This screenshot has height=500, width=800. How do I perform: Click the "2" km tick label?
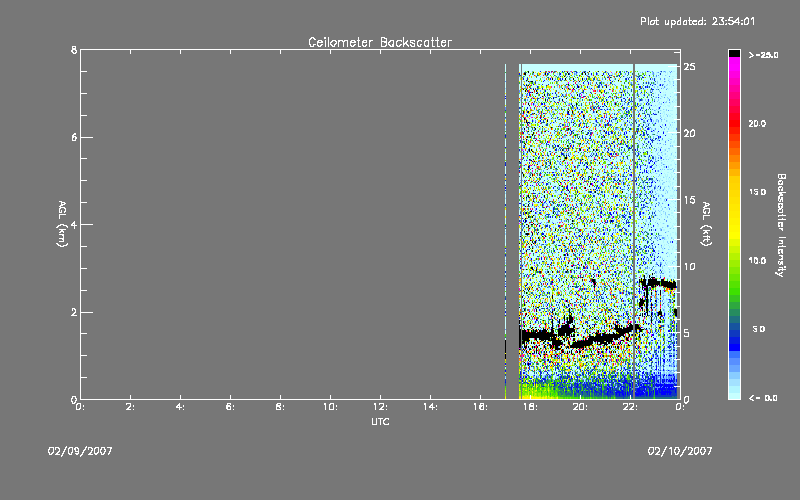click(x=74, y=312)
